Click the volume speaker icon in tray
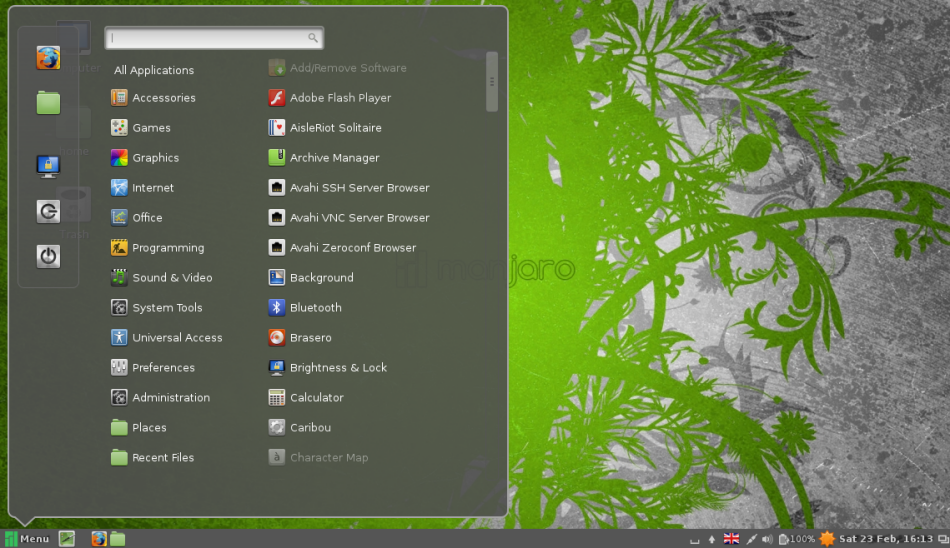This screenshot has height=548, width=950. pyautogui.click(x=767, y=539)
